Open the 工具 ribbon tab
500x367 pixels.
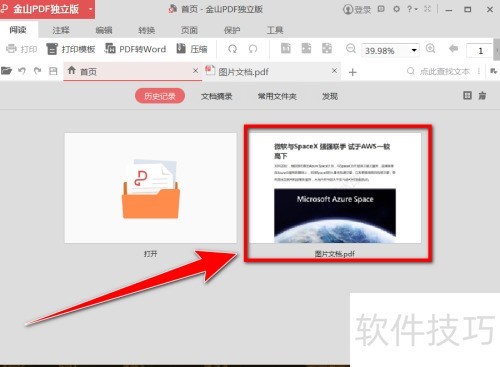coord(275,30)
